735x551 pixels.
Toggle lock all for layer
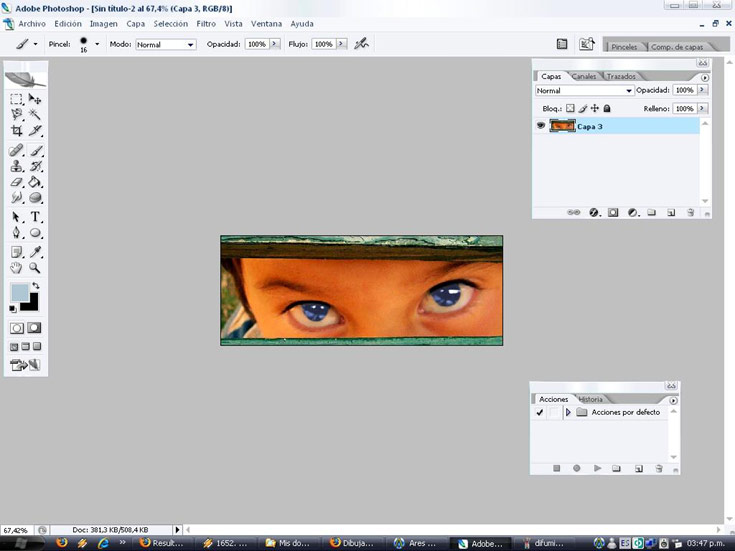(607, 108)
